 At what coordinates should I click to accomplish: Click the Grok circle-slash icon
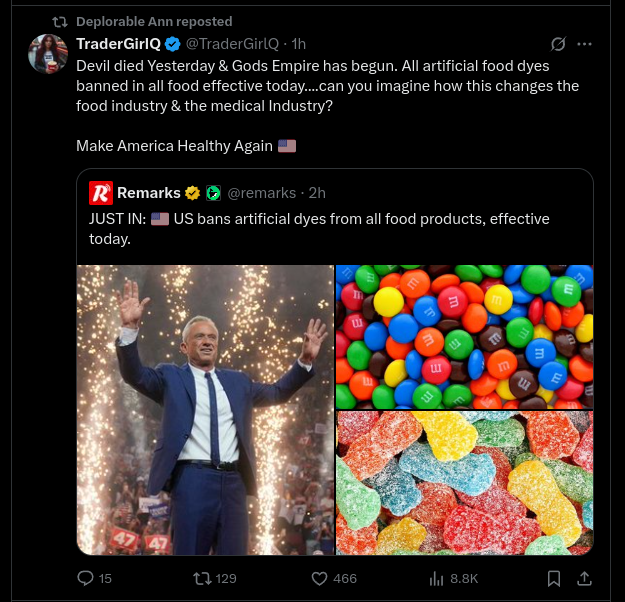click(559, 44)
